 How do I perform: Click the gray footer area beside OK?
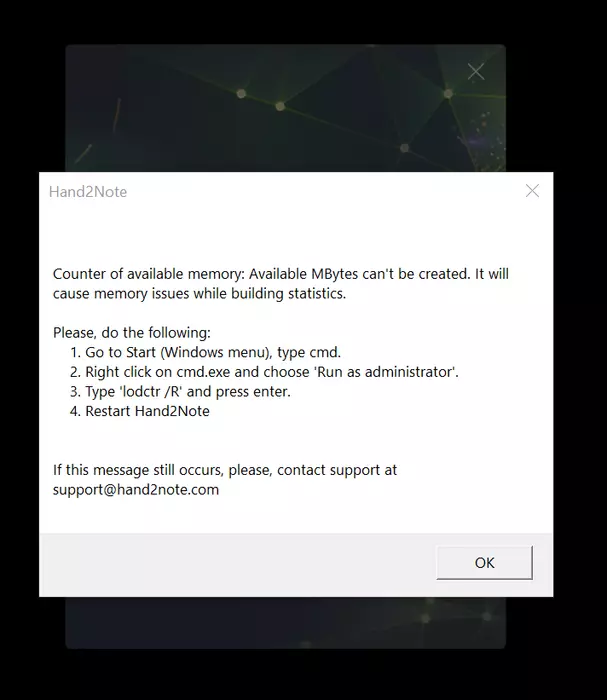pos(237,565)
